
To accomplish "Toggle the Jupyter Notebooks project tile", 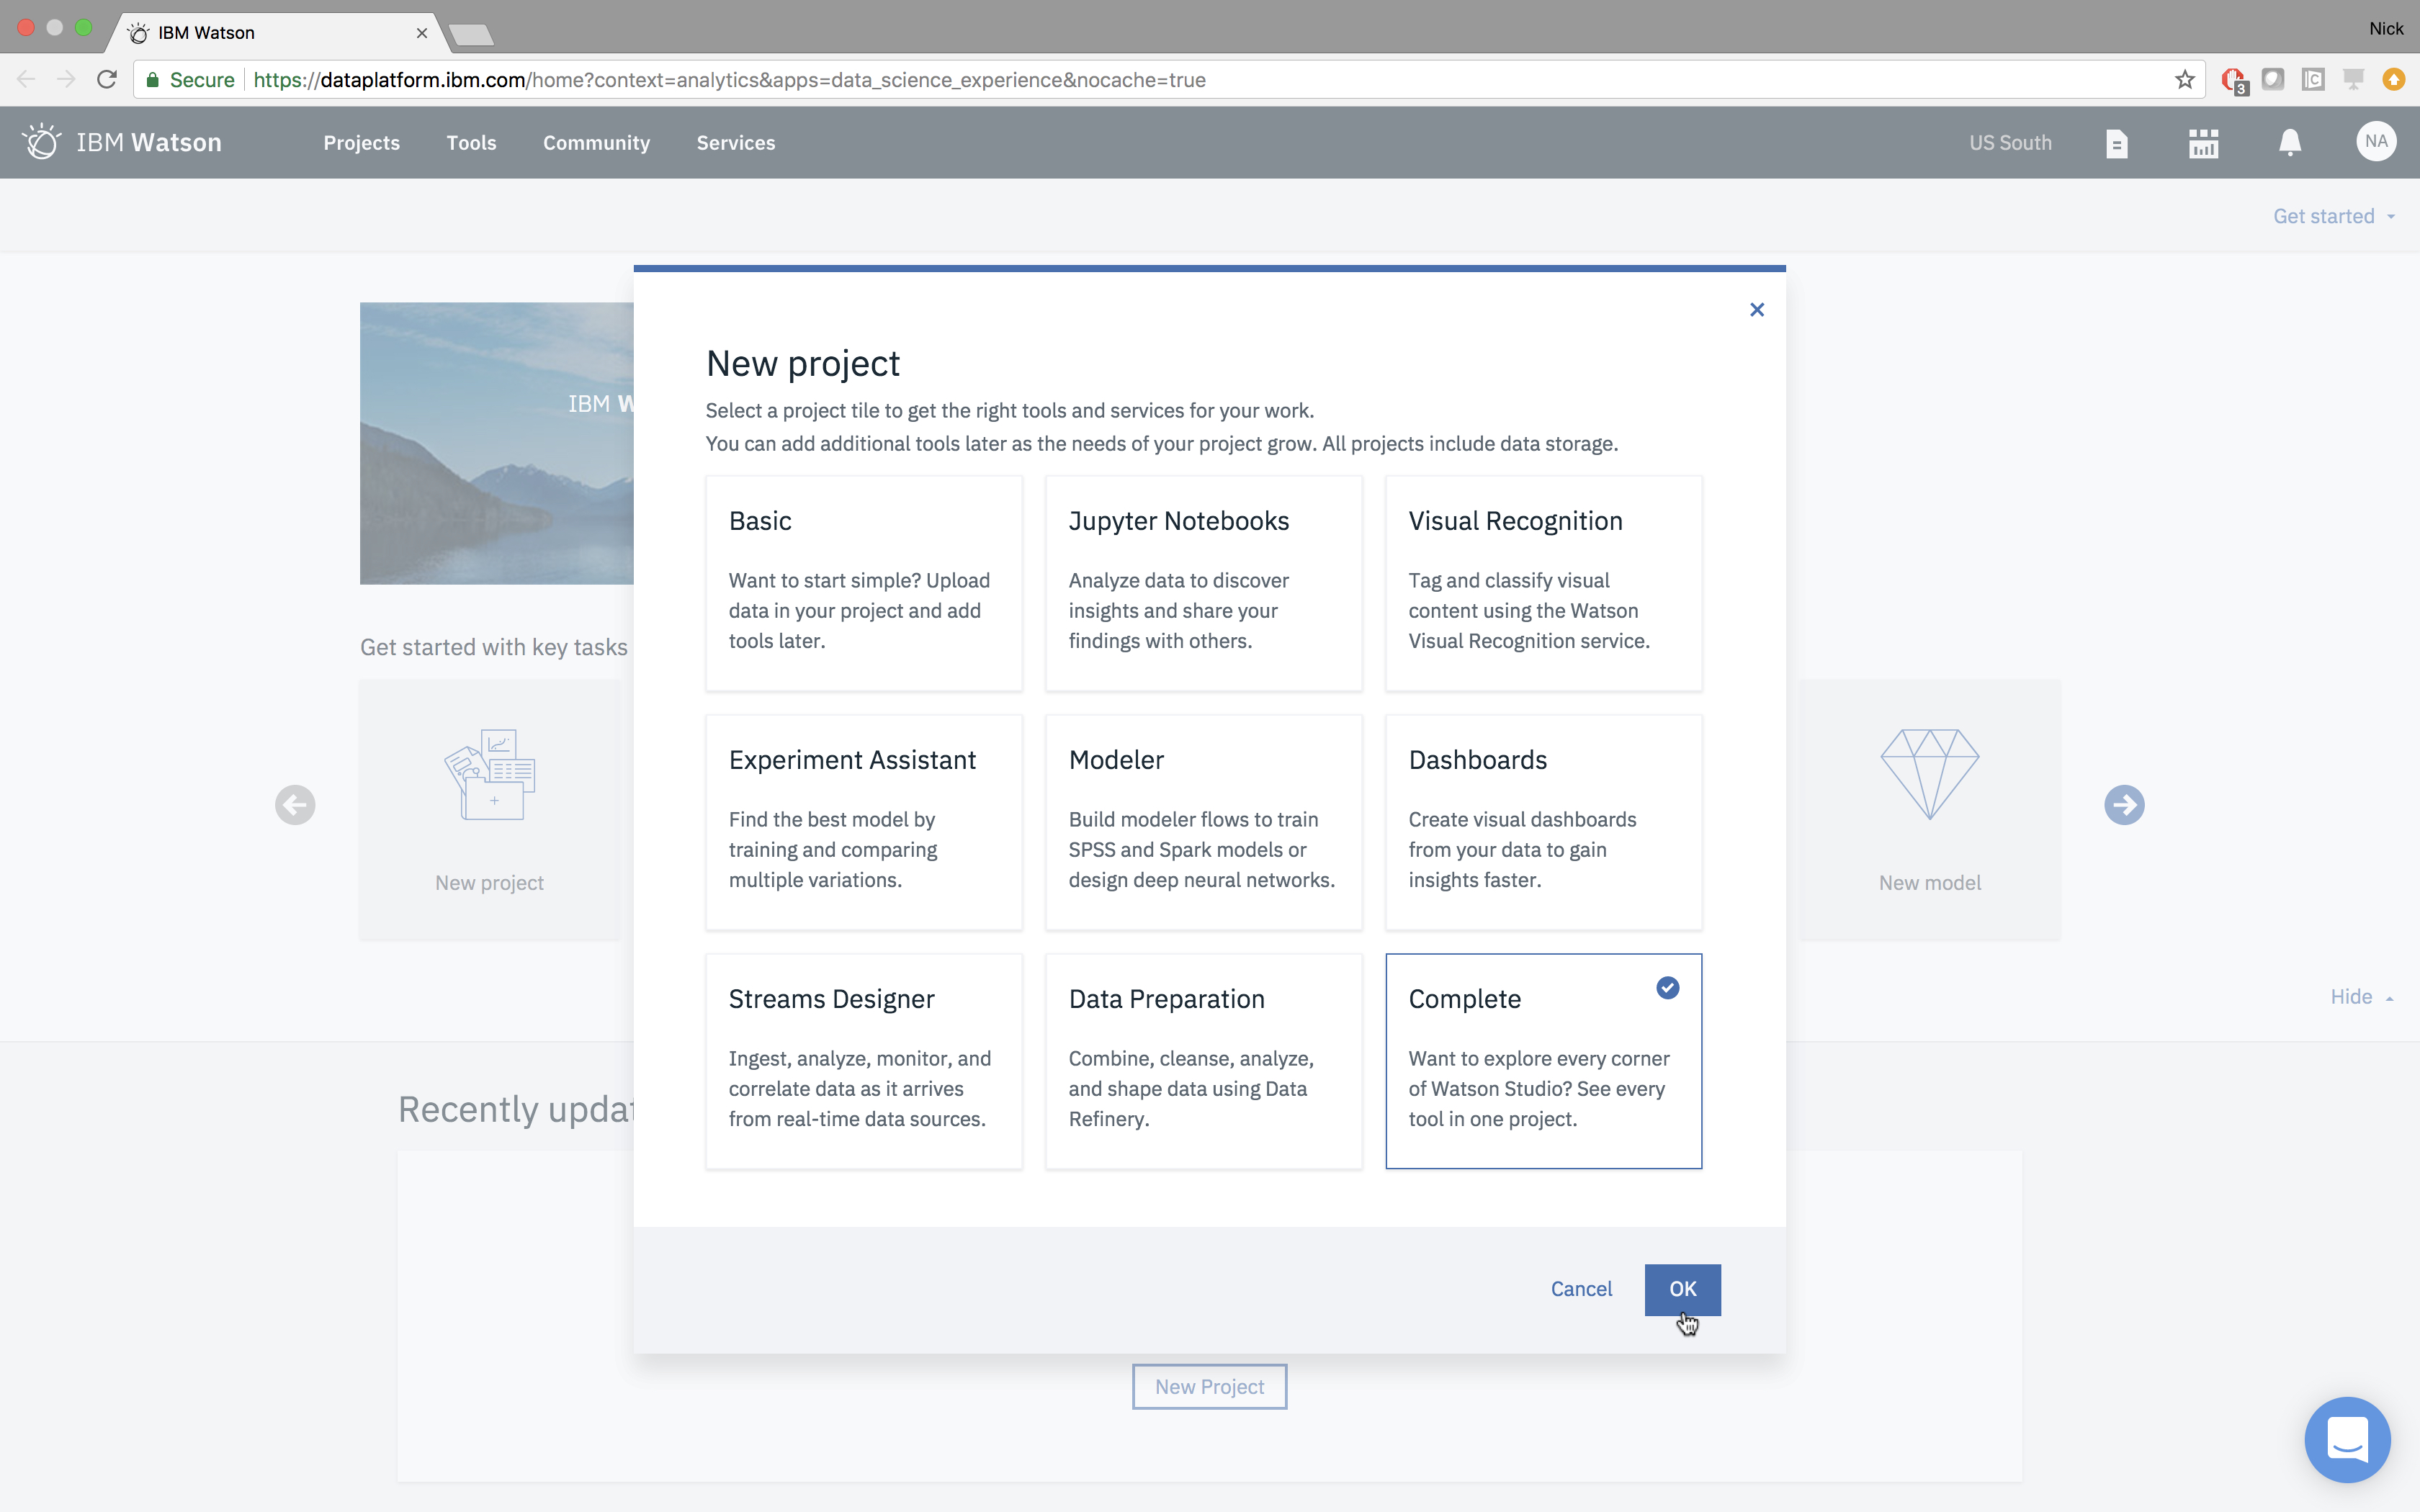I will click(1204, 583).
